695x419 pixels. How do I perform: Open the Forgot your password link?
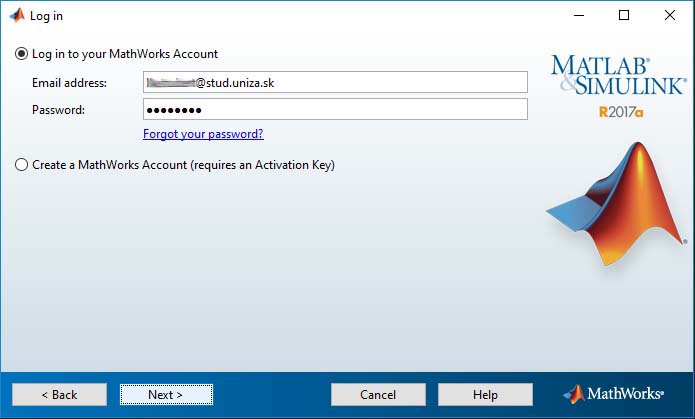203,134
